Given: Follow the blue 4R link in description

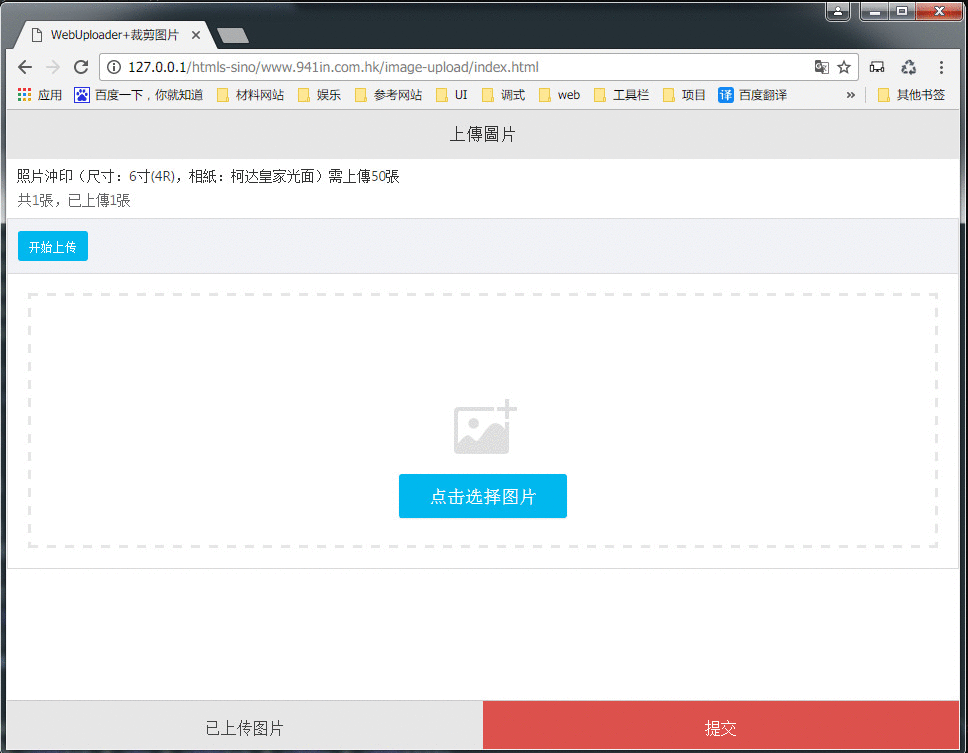Looking at the screenshot, I should click(x=160, y=174).
